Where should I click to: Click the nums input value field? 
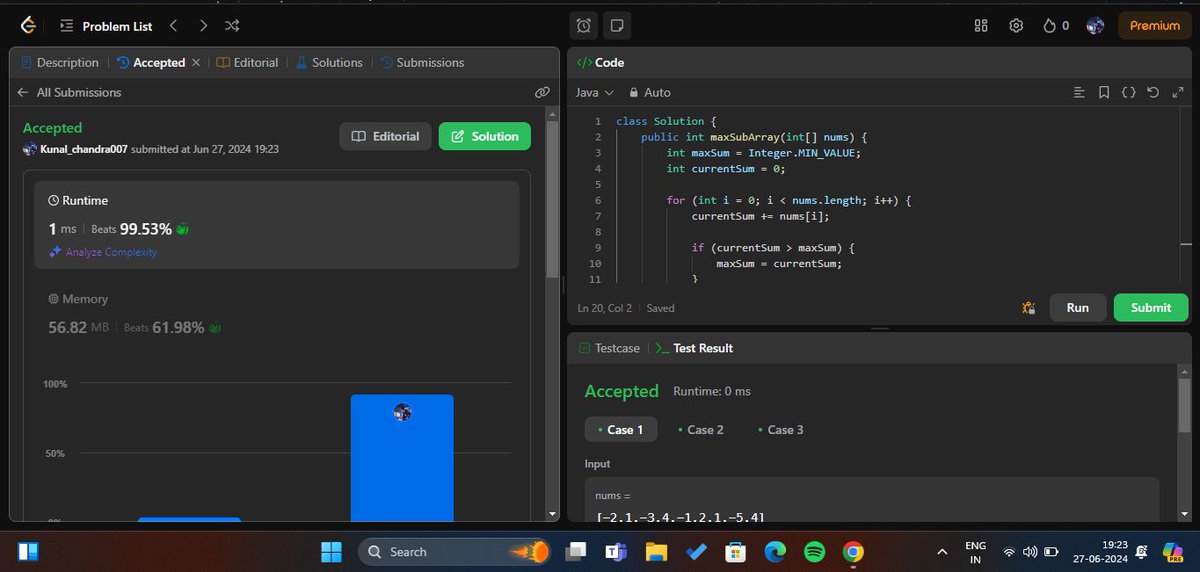pos(872,498)
